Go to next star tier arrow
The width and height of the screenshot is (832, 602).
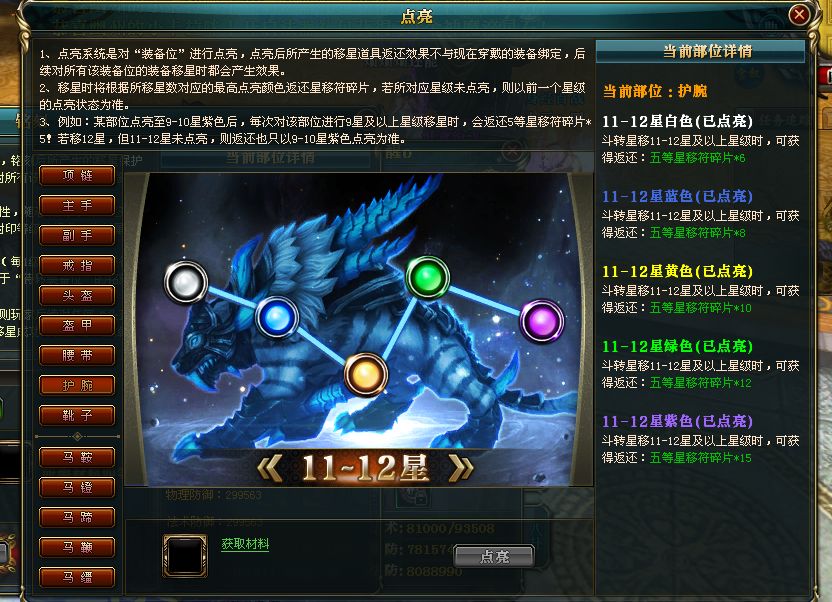click(x=460, y=469)
